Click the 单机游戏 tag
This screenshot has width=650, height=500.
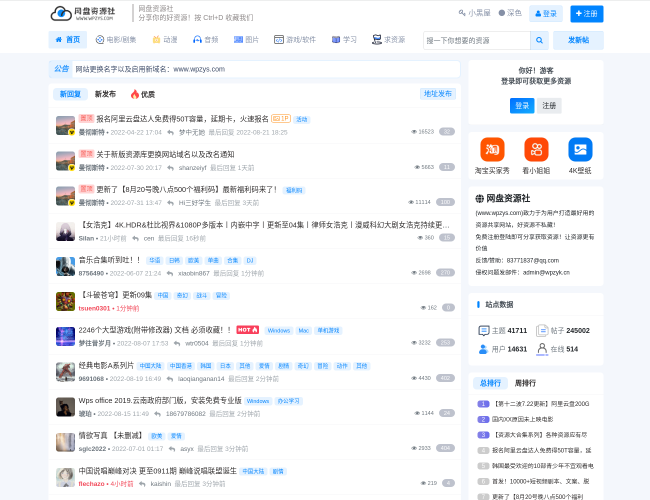click(328, 330)
